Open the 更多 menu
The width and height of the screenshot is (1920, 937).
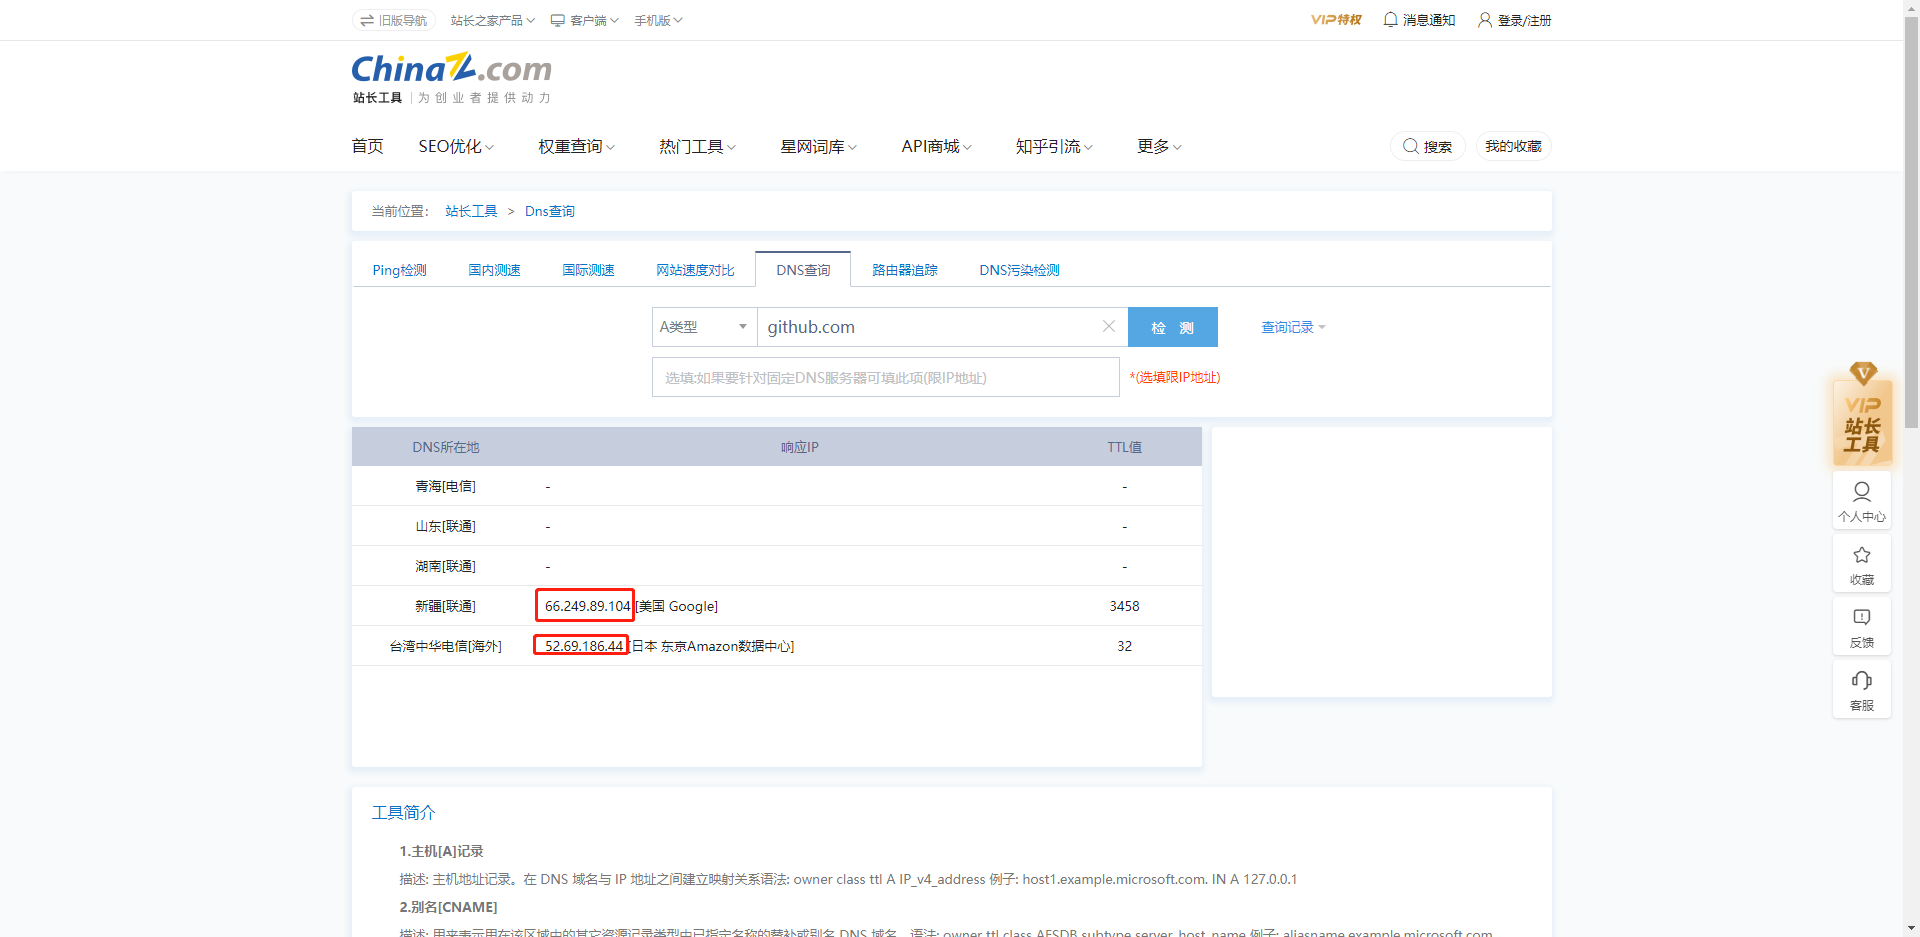tap(1159, 146)
